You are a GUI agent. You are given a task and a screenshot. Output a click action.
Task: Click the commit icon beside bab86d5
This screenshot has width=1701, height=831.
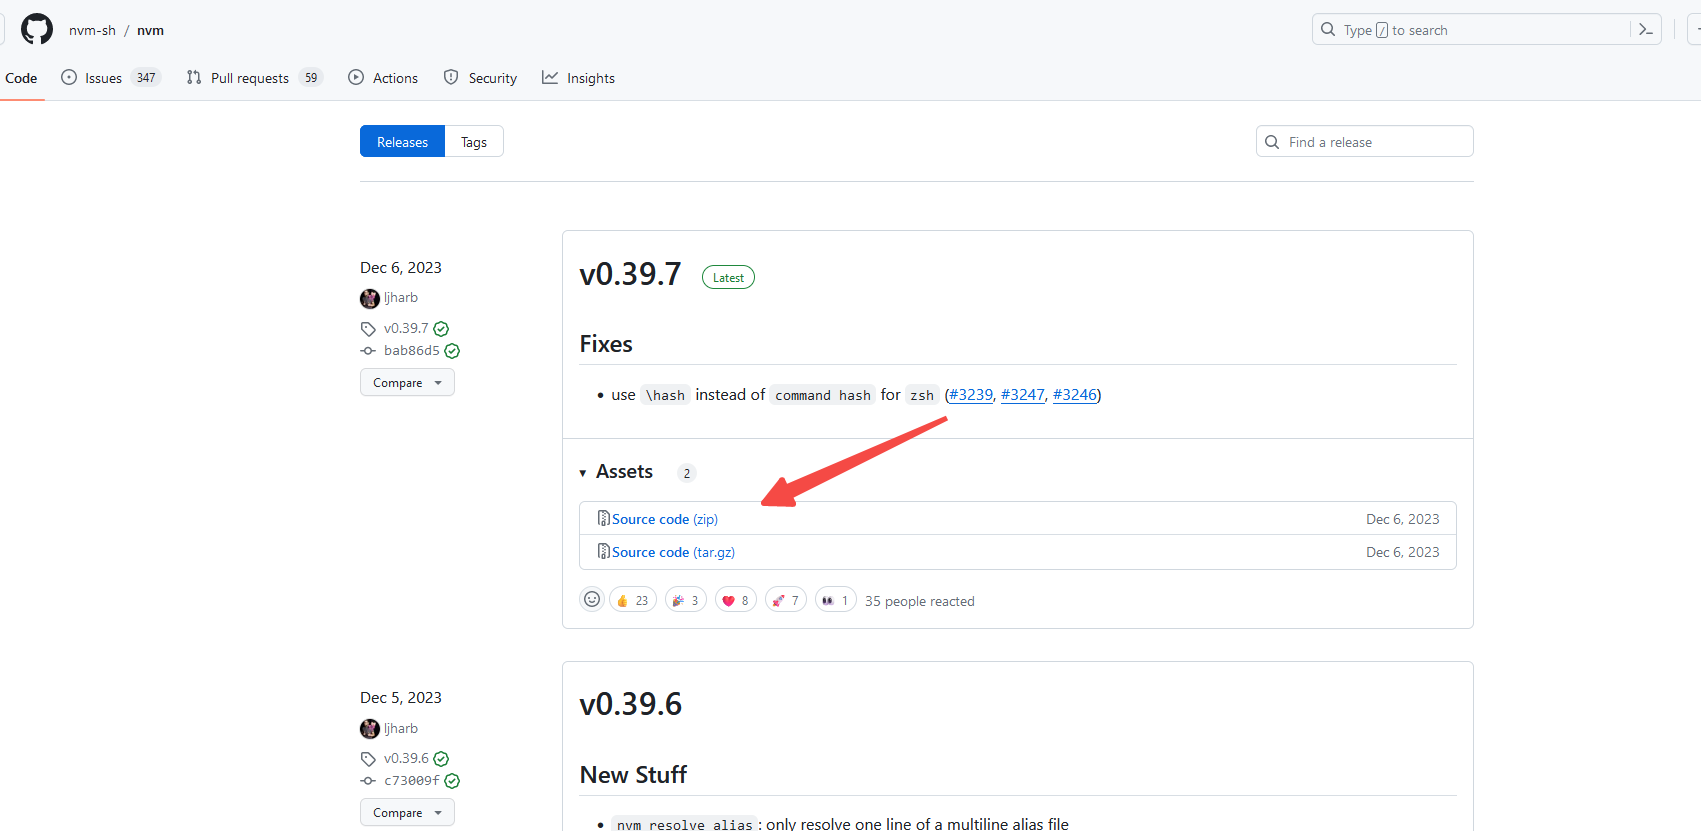point(368,351)
